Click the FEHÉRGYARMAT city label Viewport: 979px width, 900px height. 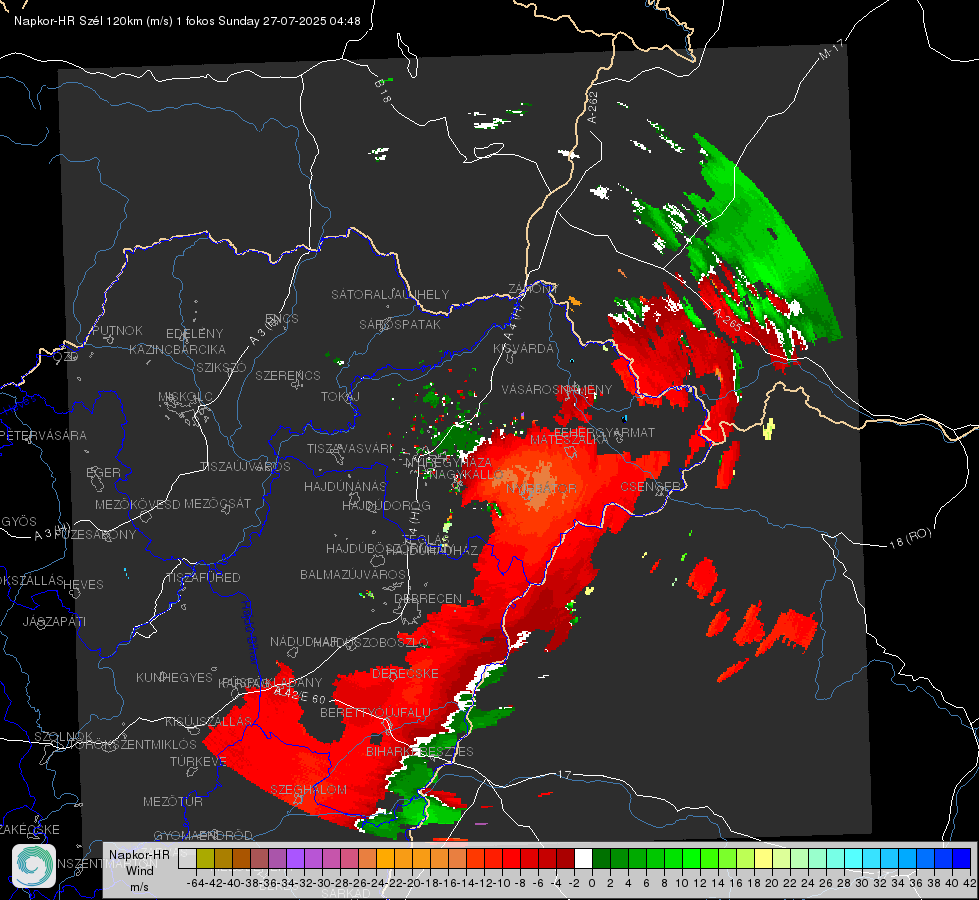click(x=604, y=432)
